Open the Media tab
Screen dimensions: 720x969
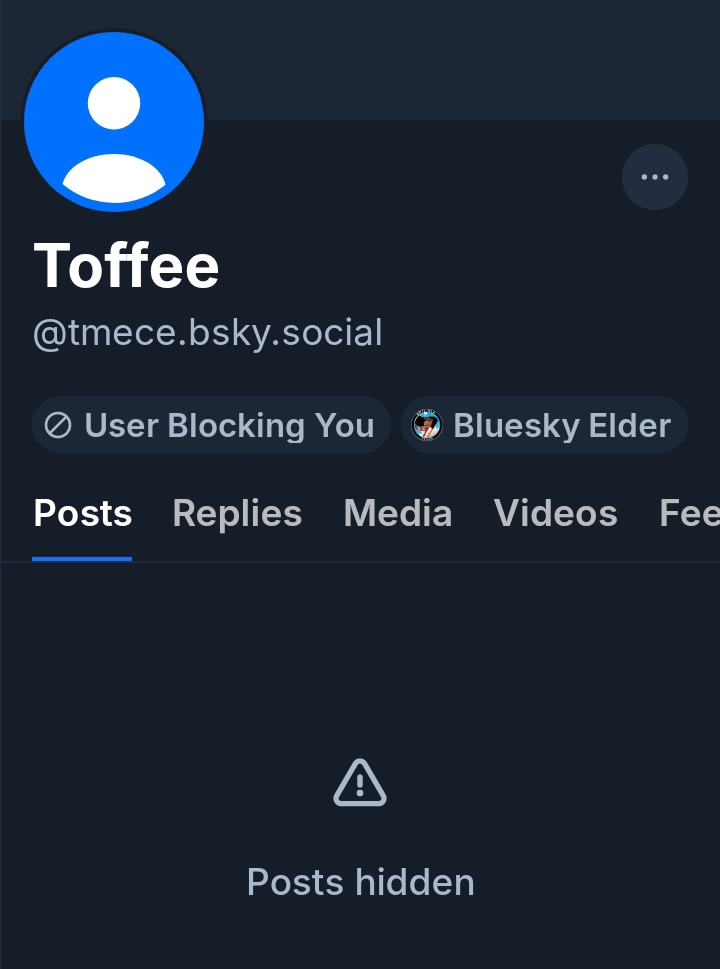(x=398, y=513)
